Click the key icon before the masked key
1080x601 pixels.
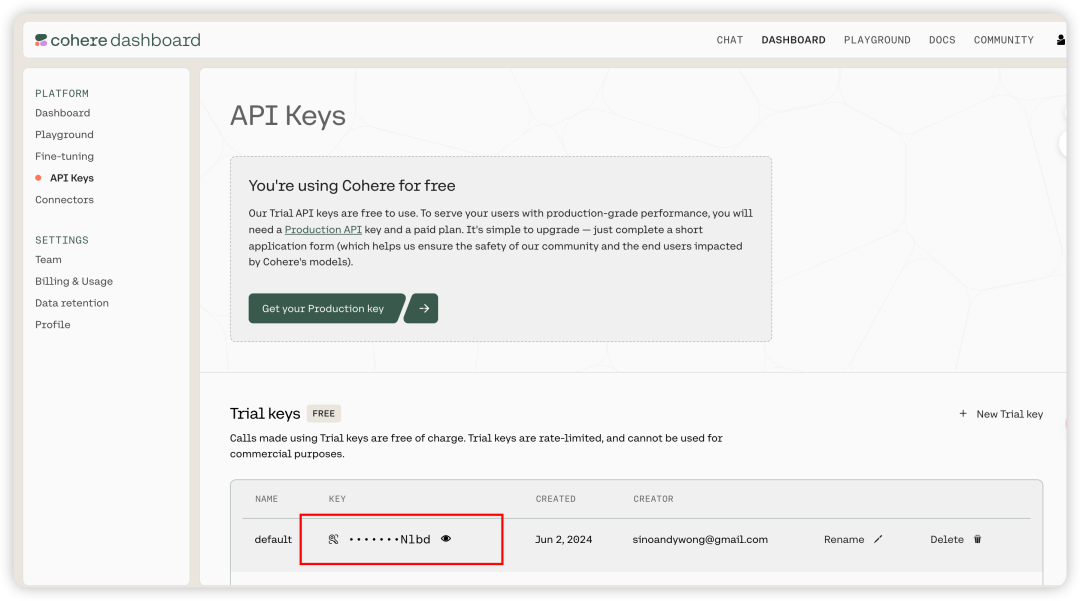(x=334, y=539)
